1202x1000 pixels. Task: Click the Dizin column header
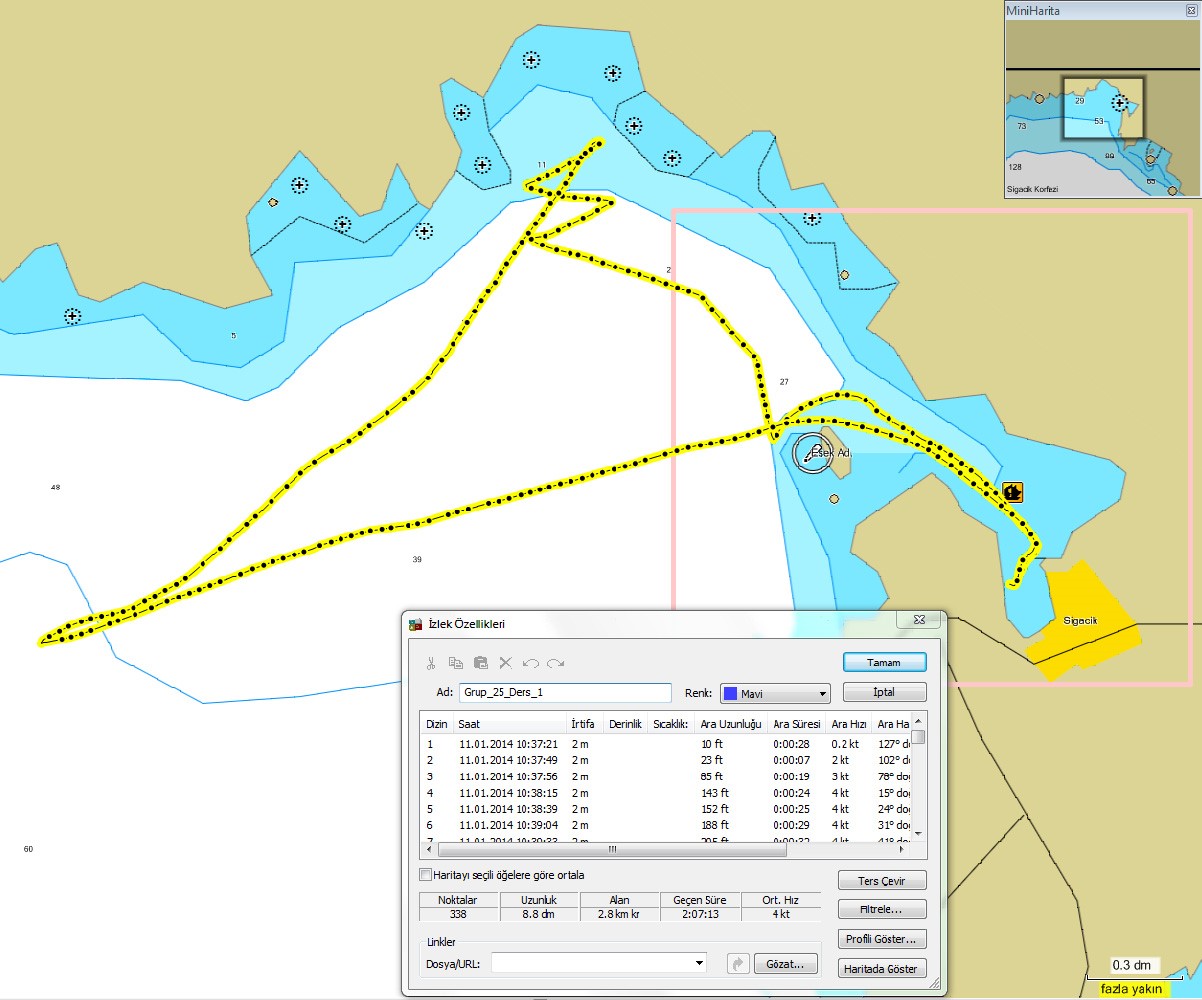click(x=437, y=724)
